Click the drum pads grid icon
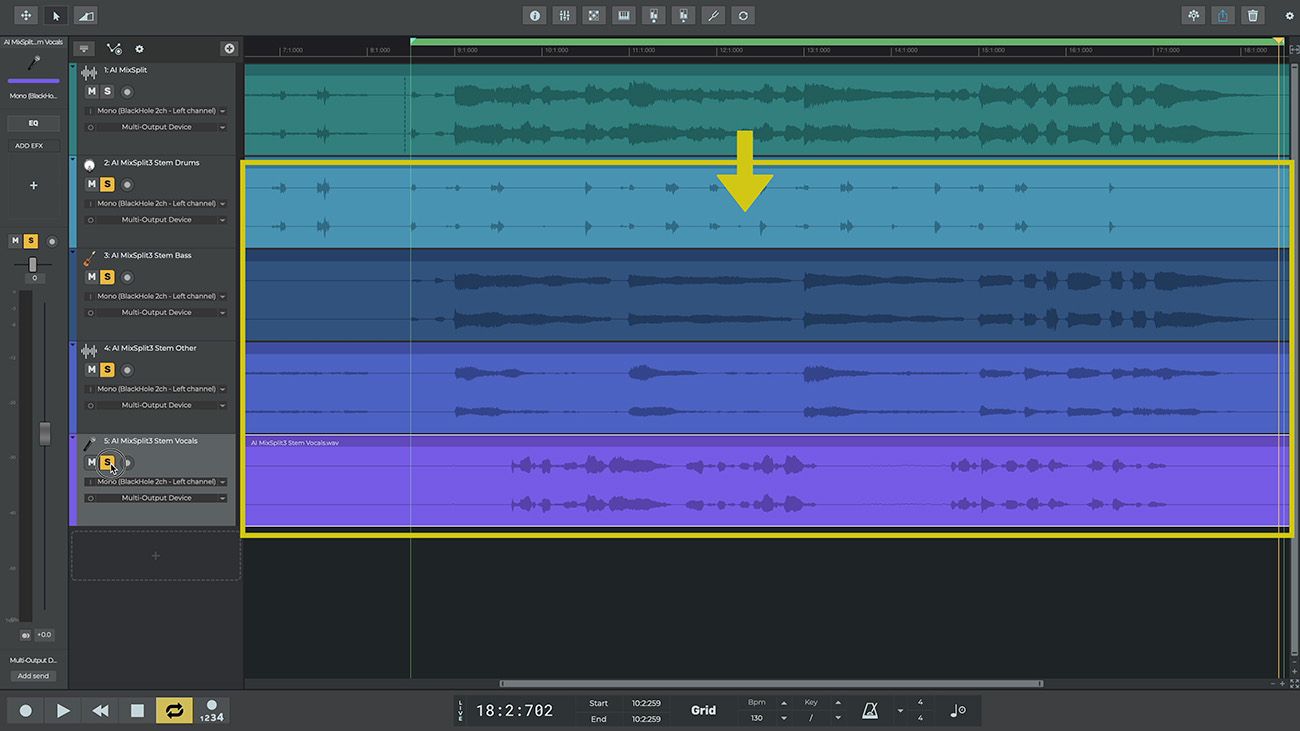The width and height of the screenshot is (1300, 731). pyautogui.click(x=594, y=16)
